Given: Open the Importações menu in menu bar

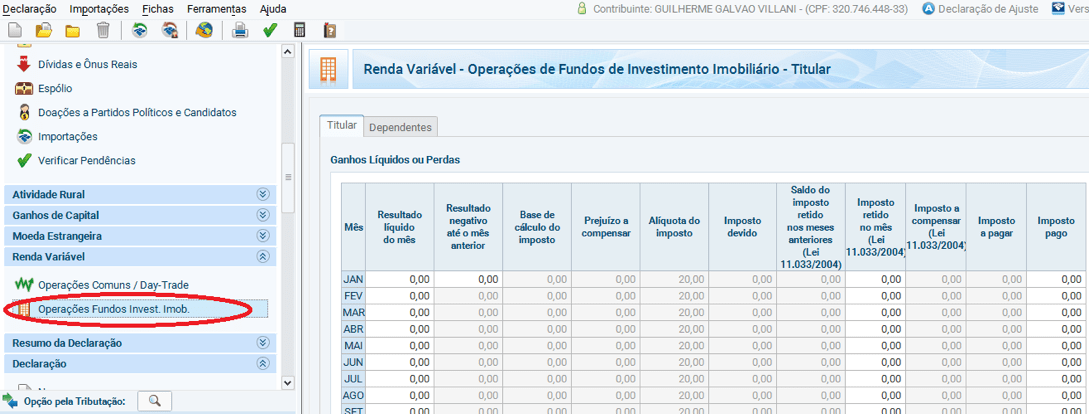Looking at the screenshot, I should pyautogui.click(x=99, y=9).
